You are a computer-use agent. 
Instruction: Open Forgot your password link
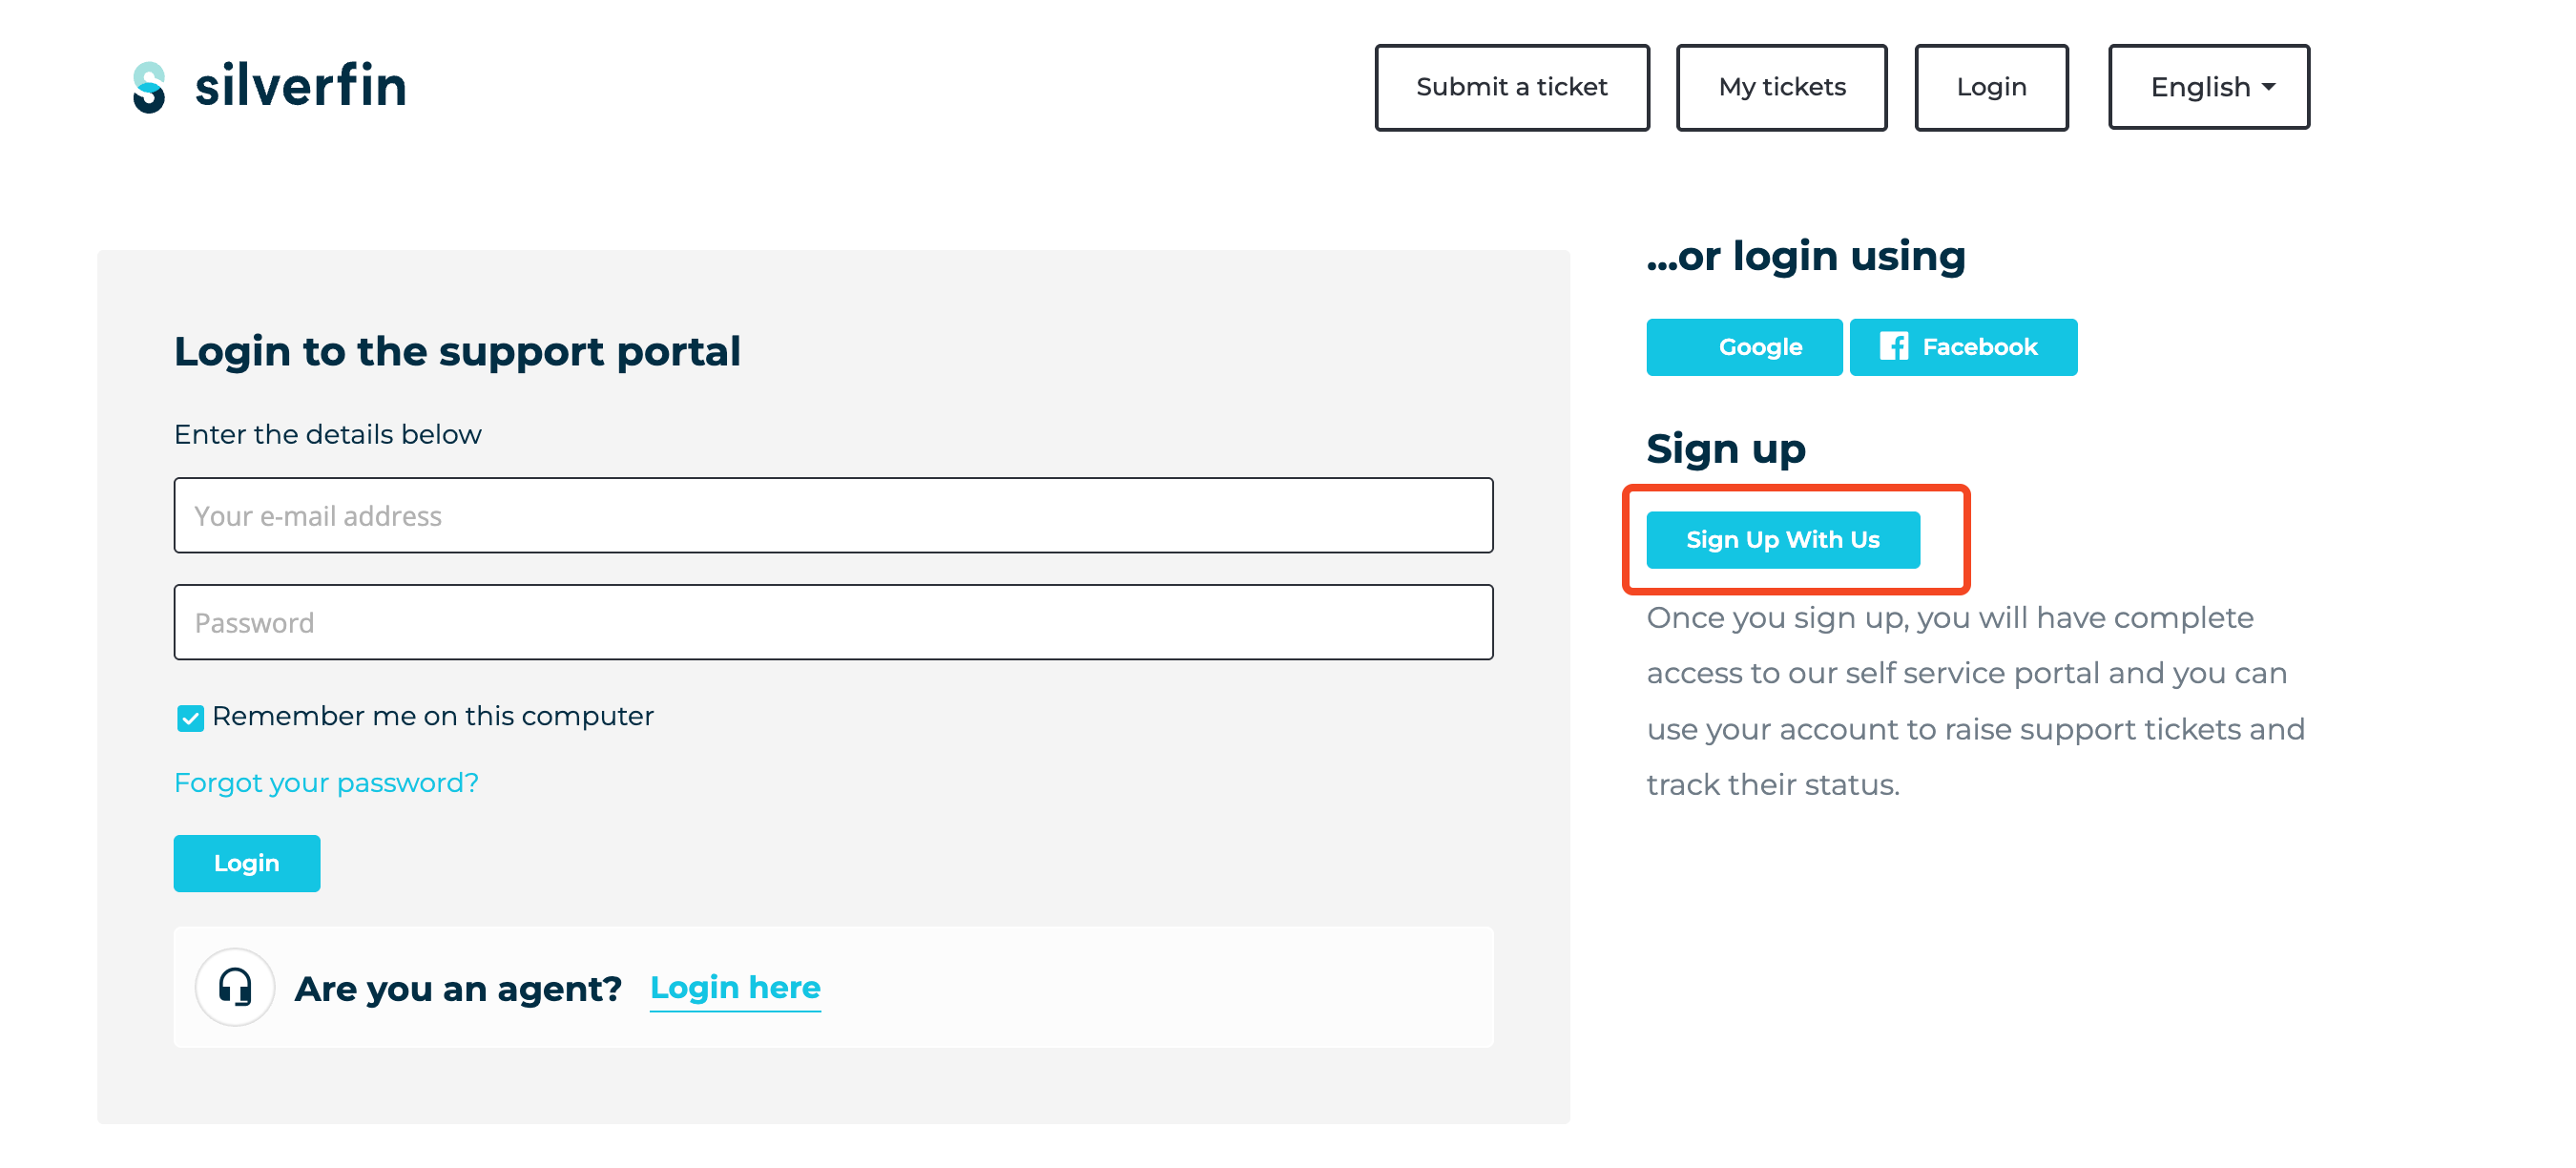point(326,783)
